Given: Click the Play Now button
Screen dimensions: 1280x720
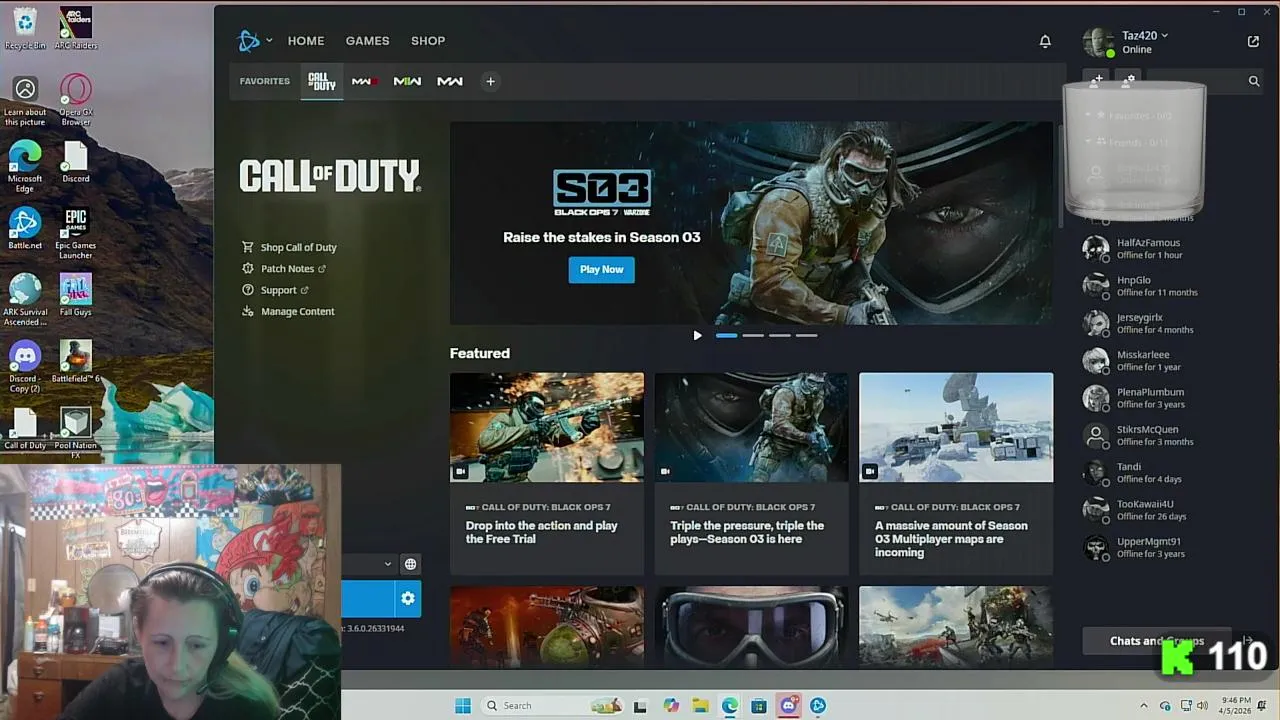Looking at the screenshot, I should click(x=601, y=269).
